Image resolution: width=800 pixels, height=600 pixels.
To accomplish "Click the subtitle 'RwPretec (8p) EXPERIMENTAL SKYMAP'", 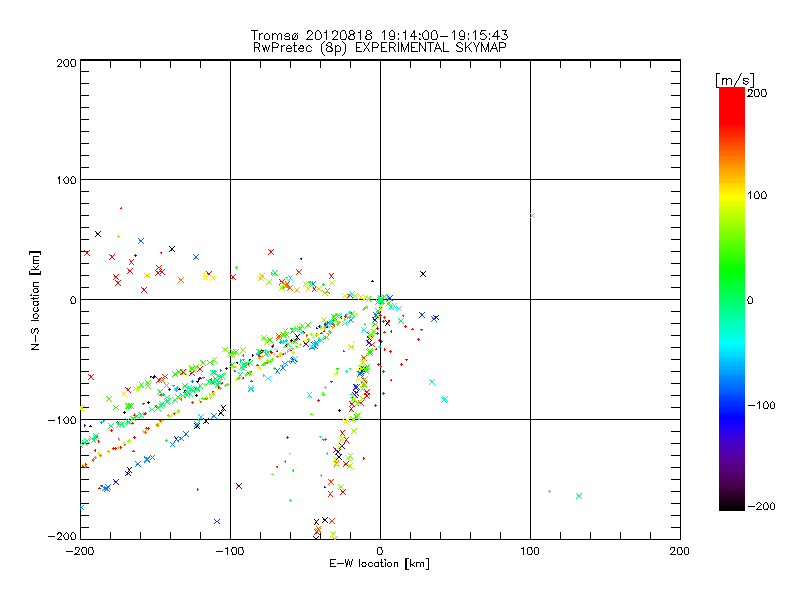I will [380, 47].
